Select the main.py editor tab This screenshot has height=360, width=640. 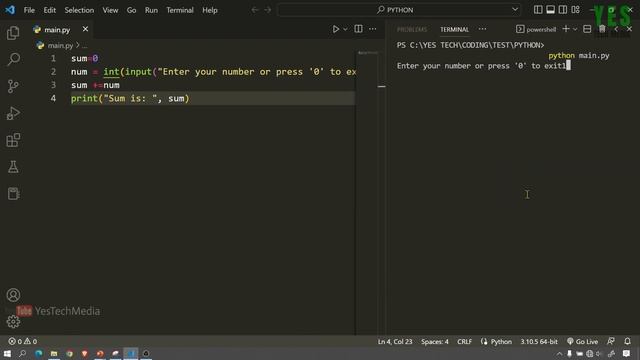pyautogui.click(x=57, y=30)
